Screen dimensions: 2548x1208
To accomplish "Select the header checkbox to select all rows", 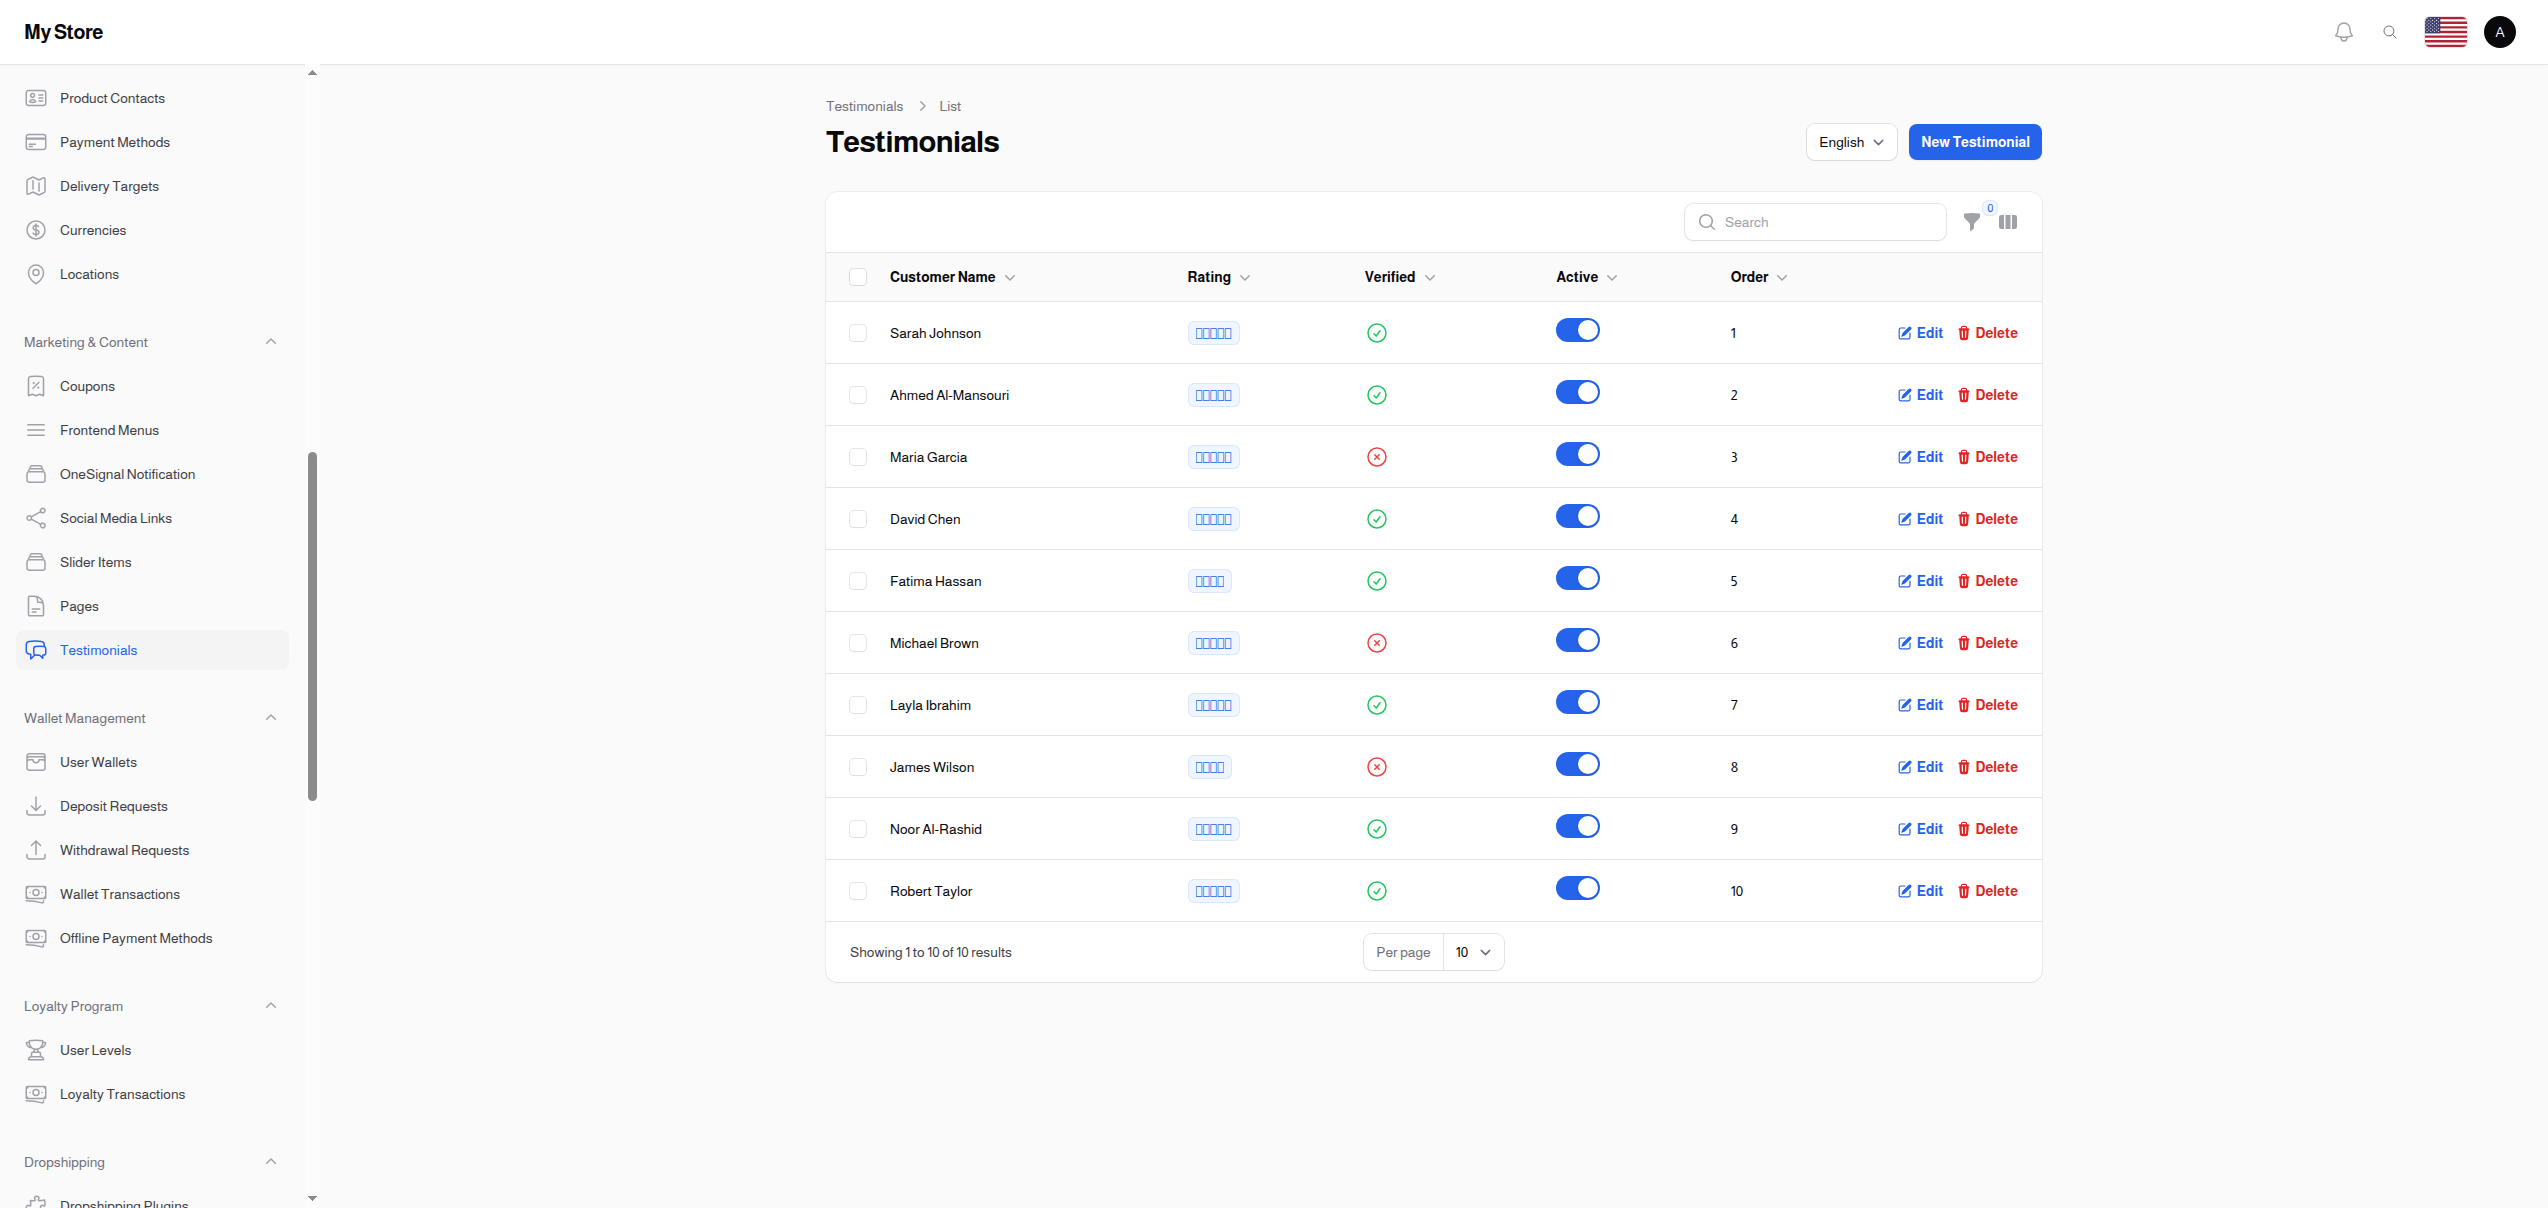I will [857, 276].
